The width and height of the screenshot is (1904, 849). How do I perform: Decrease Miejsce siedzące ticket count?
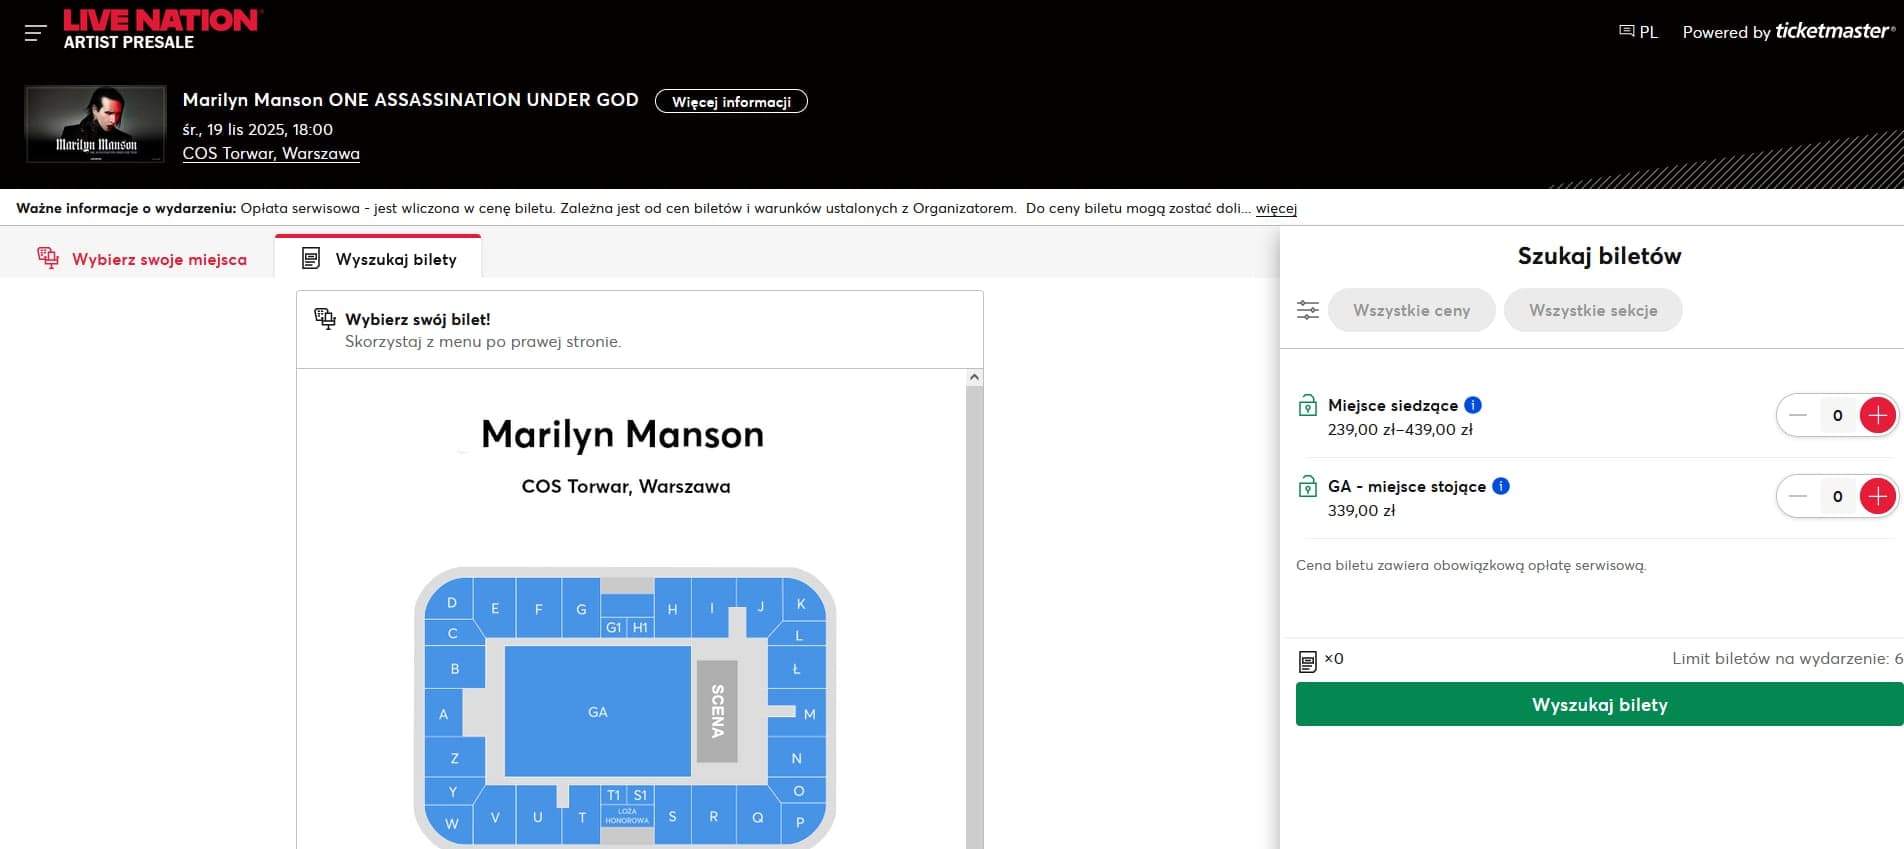(1798, 415)
